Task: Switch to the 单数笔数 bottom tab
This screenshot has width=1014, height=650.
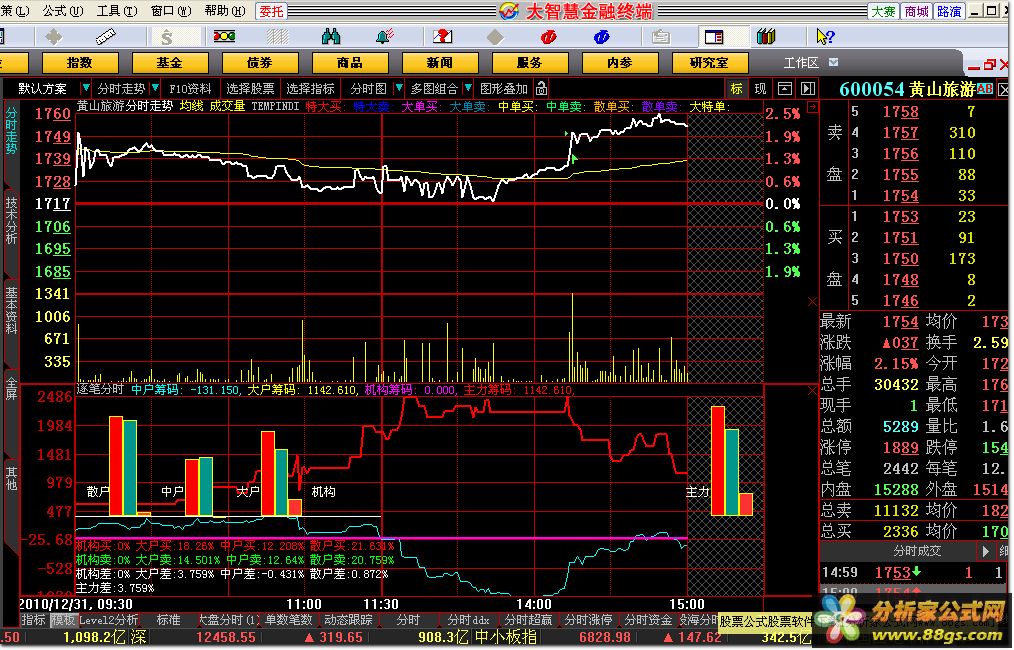Action: pyautogui.click(x=289, y=620)
